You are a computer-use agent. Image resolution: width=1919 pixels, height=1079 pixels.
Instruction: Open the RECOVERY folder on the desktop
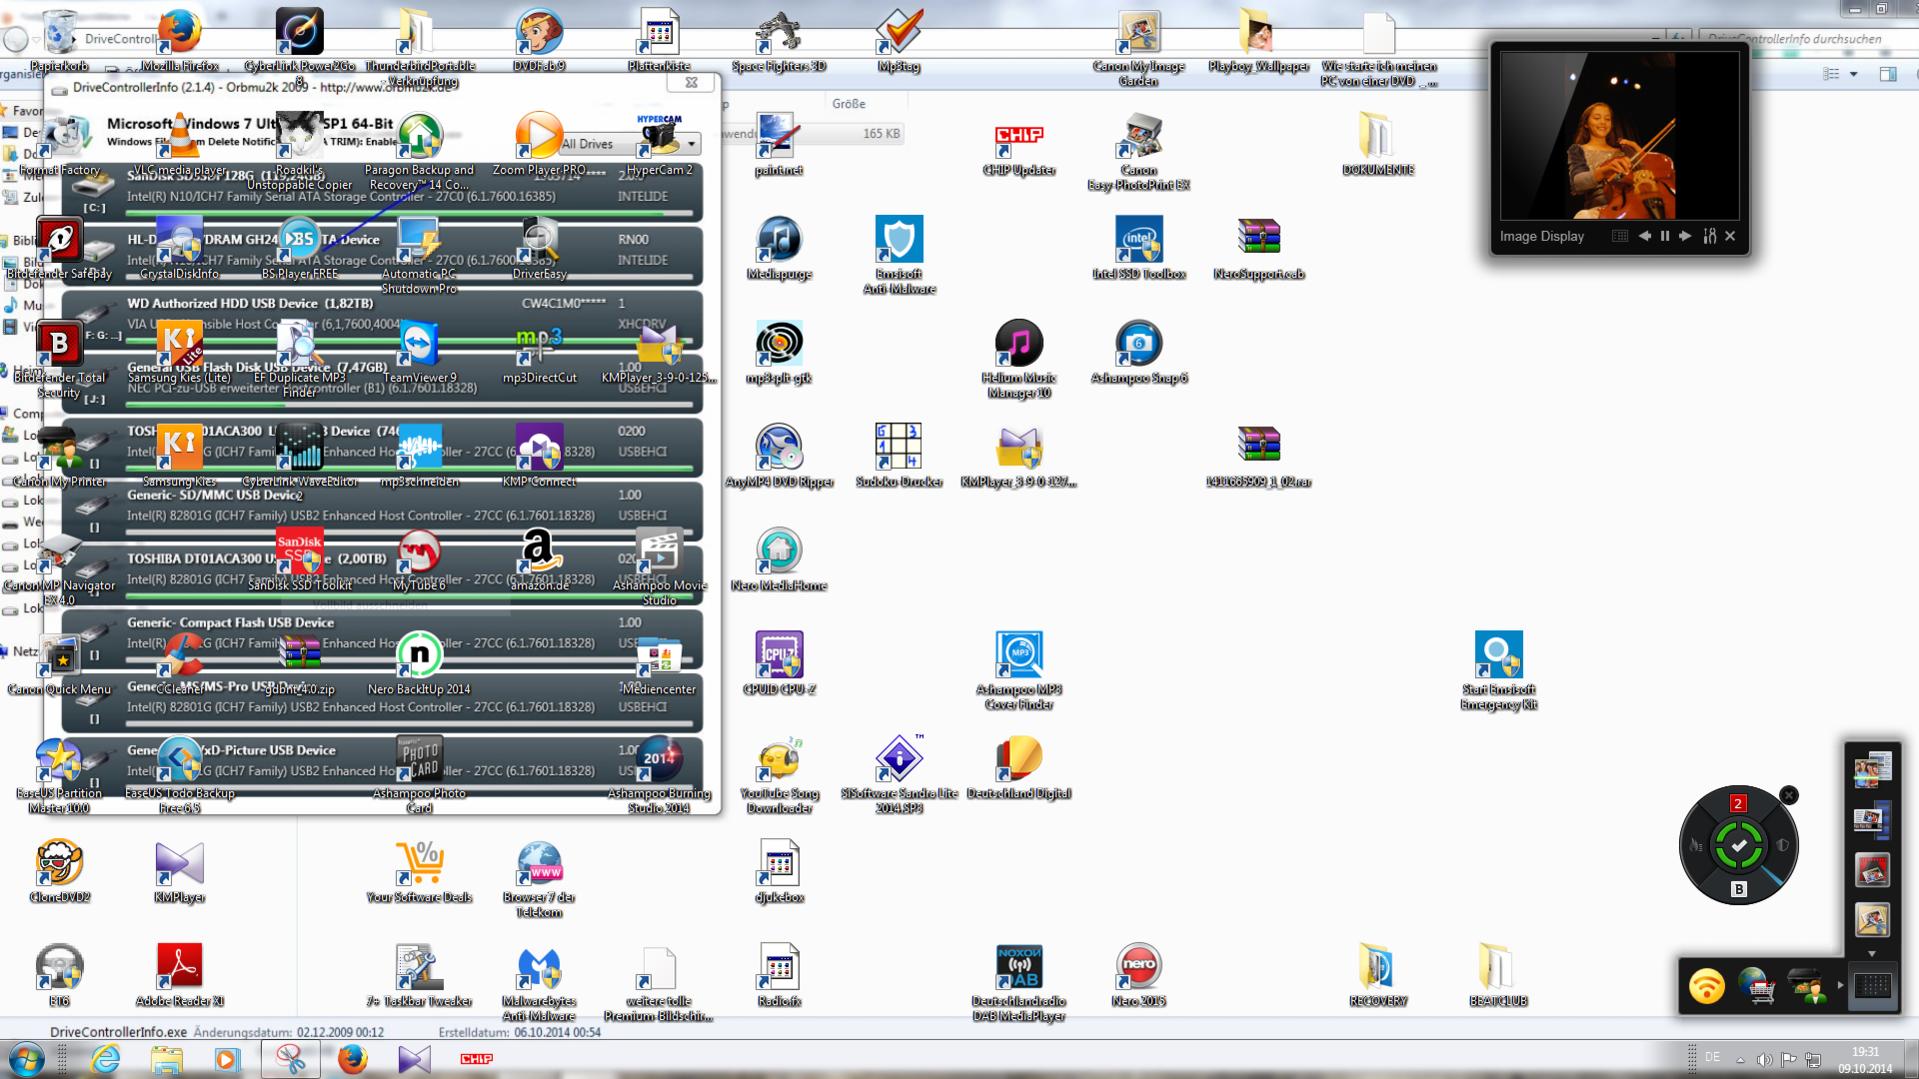click(x=1378, y=975)
